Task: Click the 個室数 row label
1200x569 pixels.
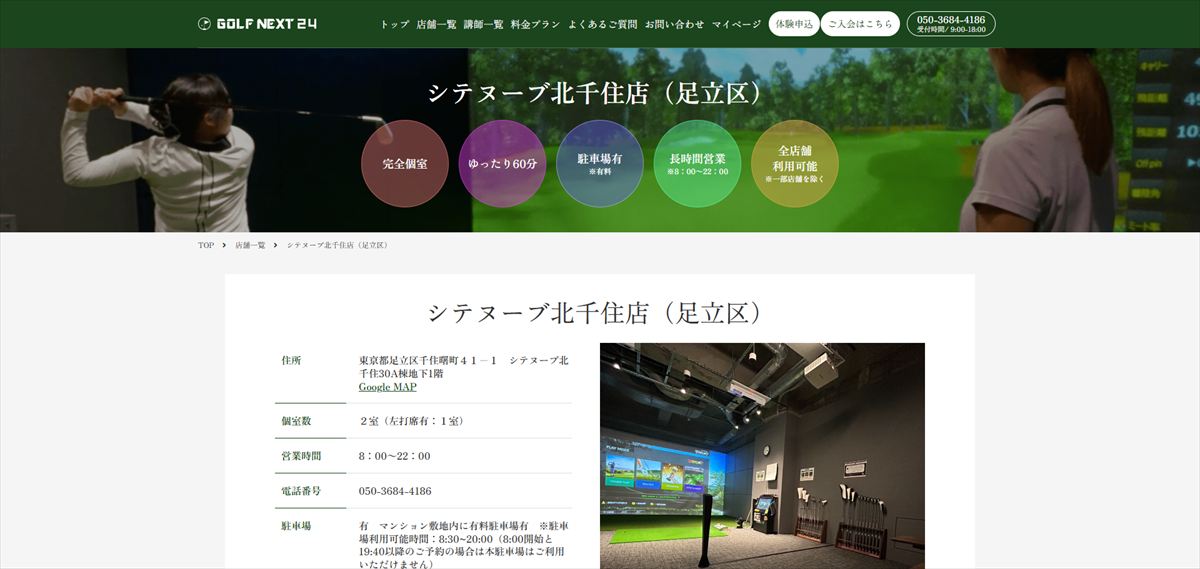Action: click(296, 421)
